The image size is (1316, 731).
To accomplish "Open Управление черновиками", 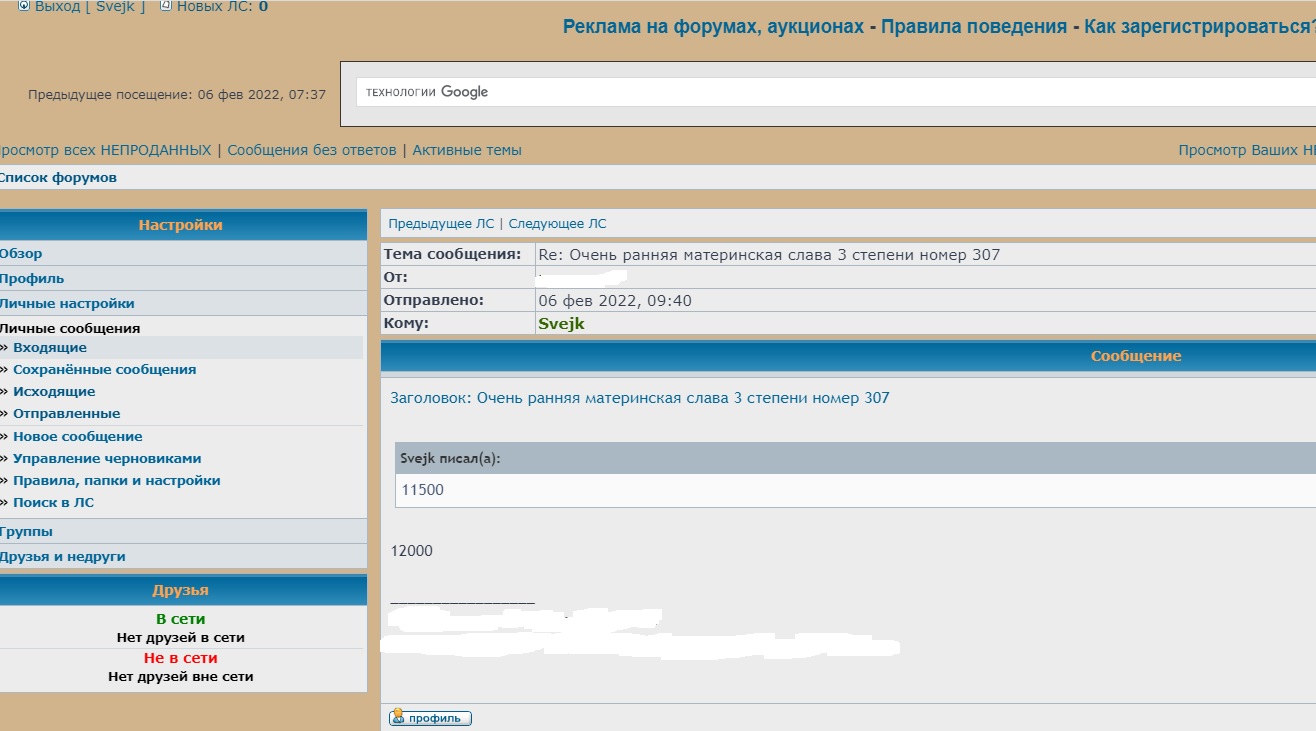I will point(107,459).
